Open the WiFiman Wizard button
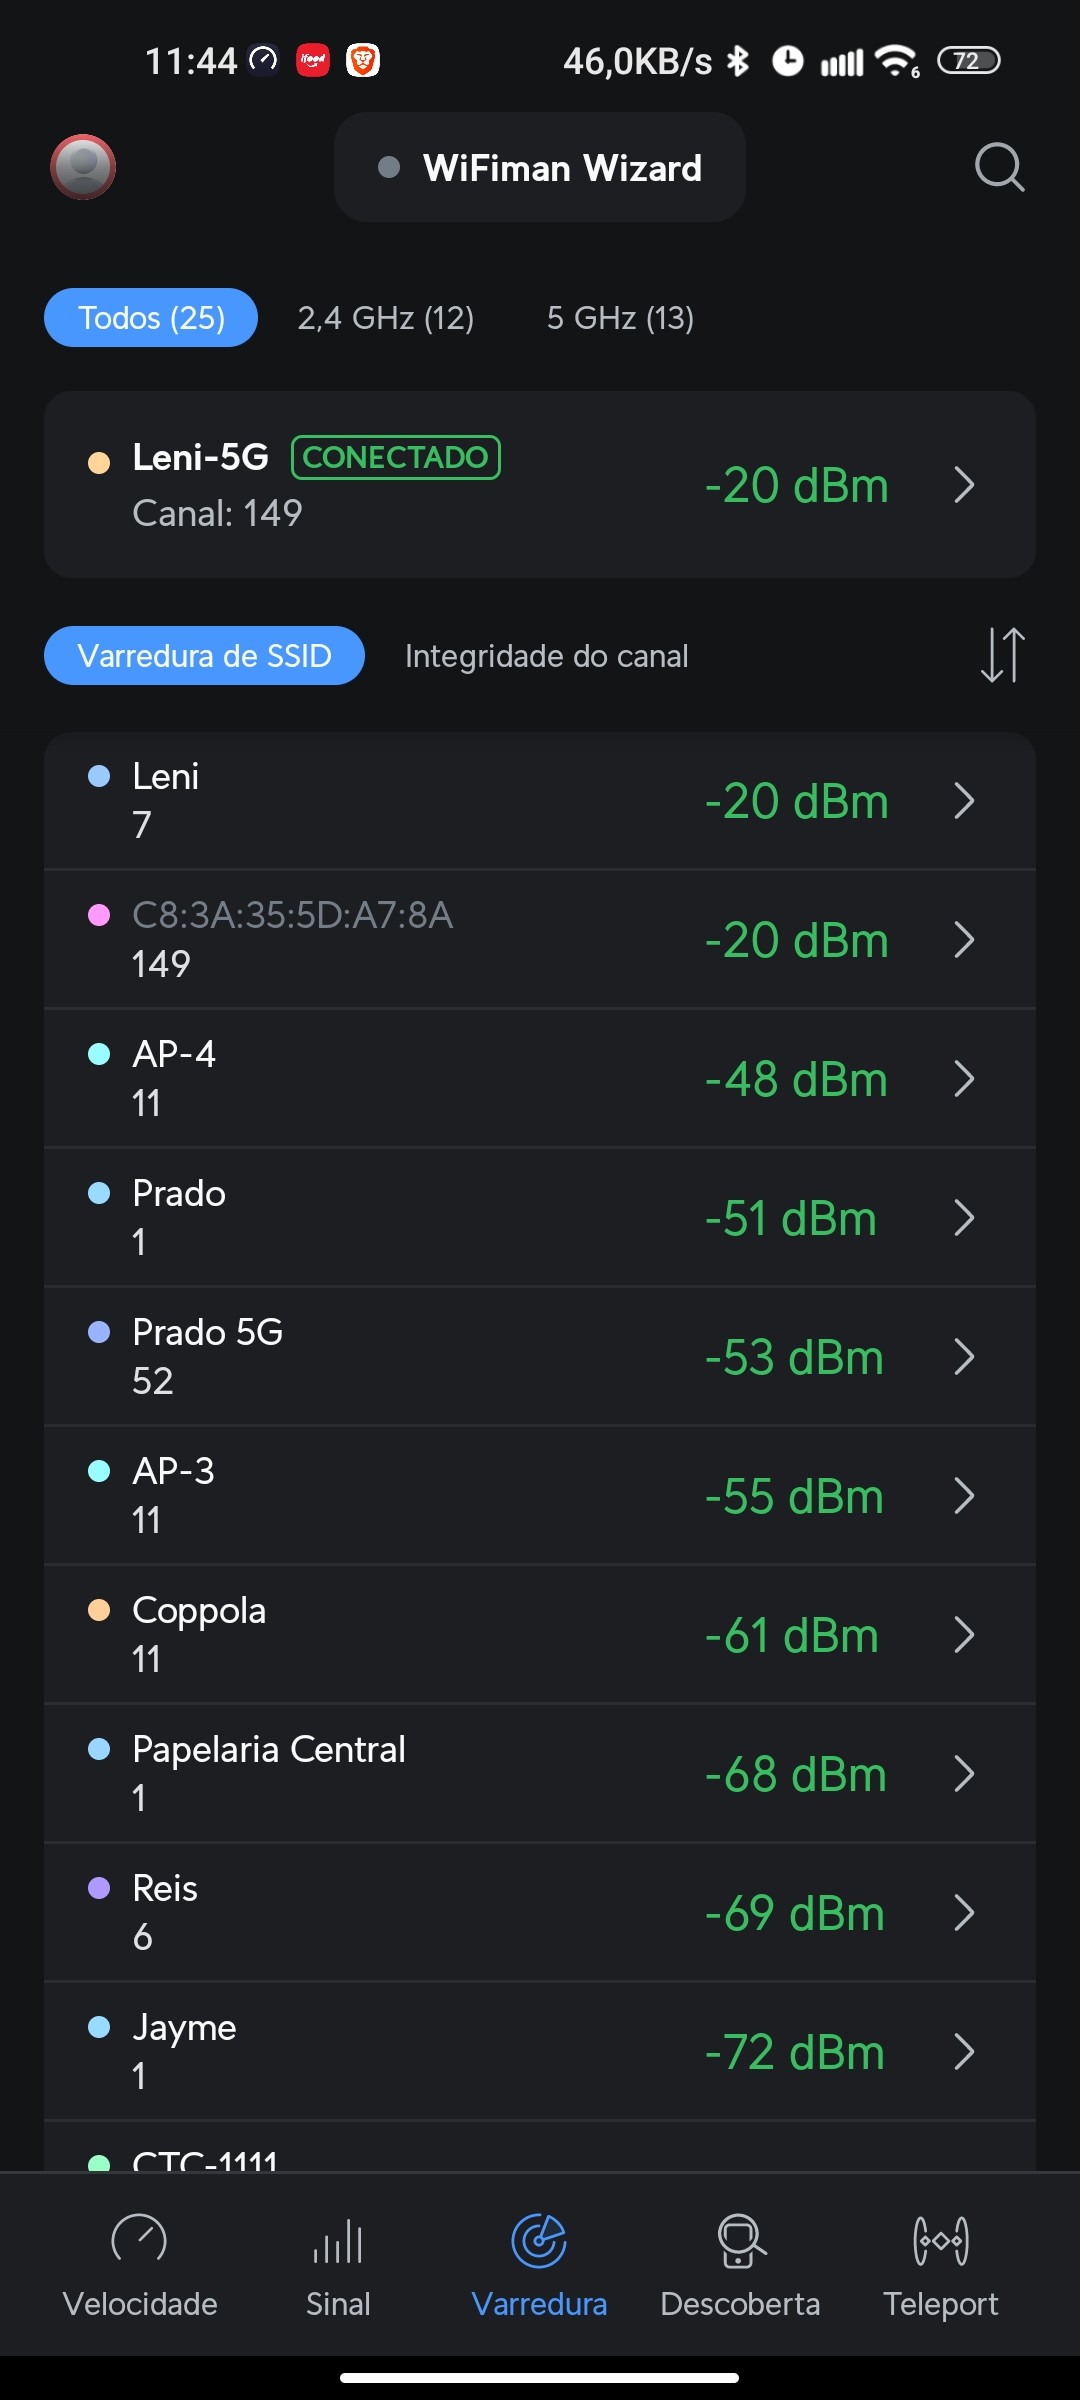Viewport: 1080px width, 2400px height. [540, 168]
